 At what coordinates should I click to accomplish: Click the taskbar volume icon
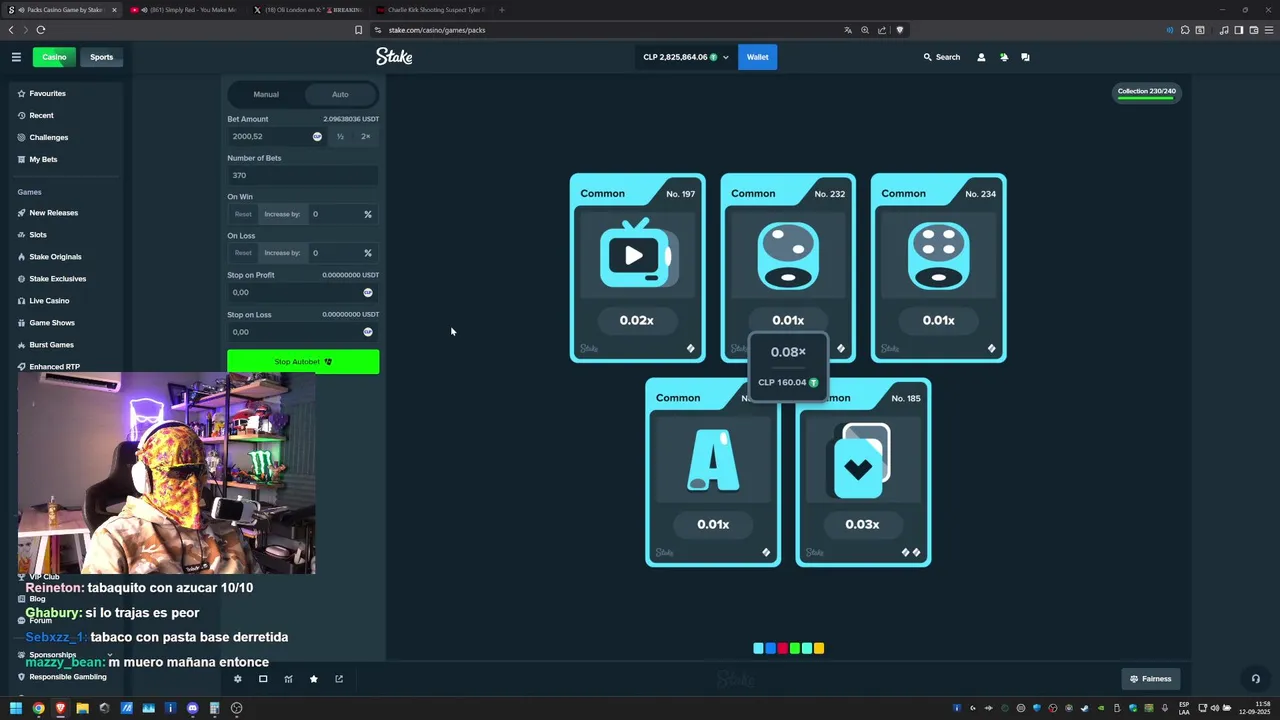[x=1214, y=708]
